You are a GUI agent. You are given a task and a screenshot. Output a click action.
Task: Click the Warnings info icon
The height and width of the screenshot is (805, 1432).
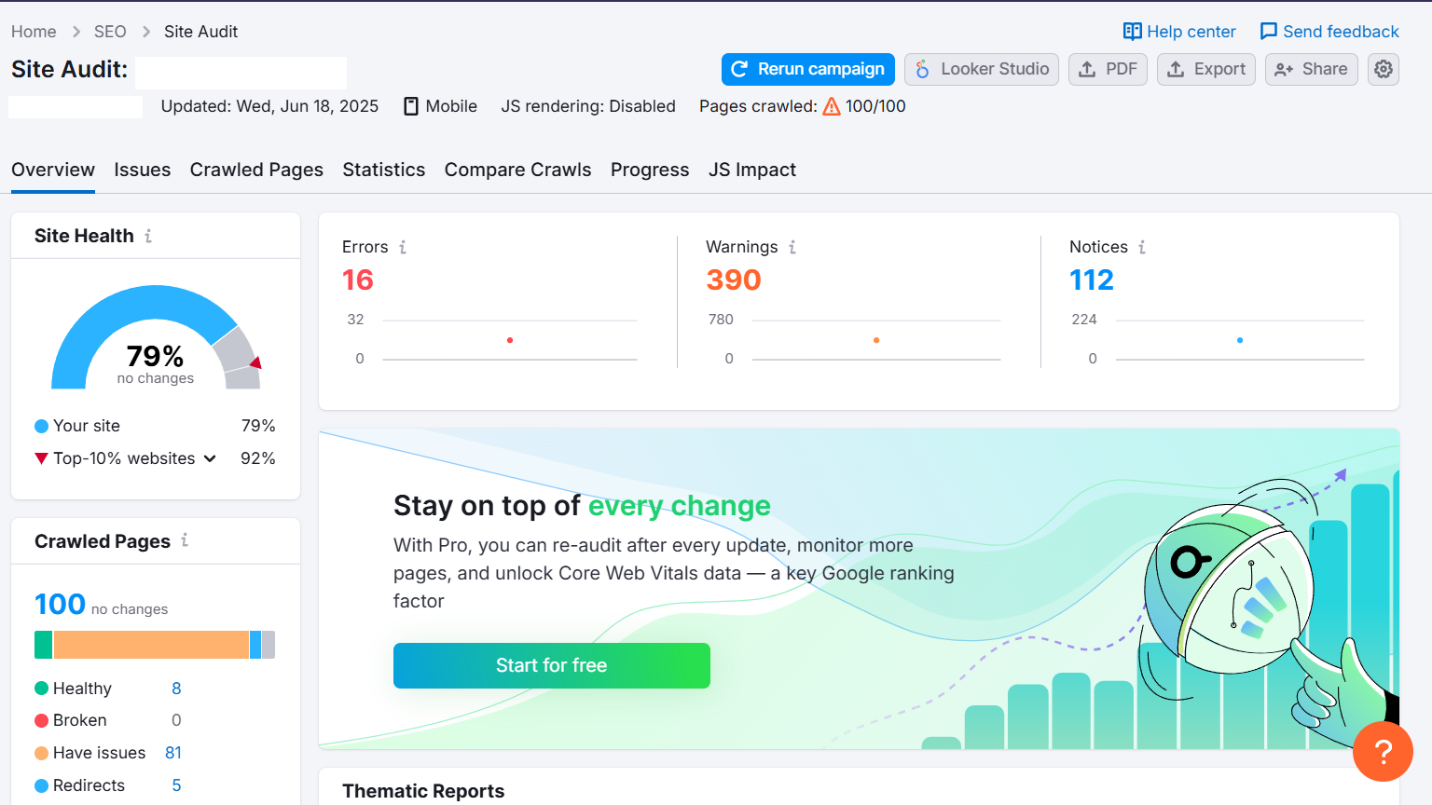pos(792,246)
